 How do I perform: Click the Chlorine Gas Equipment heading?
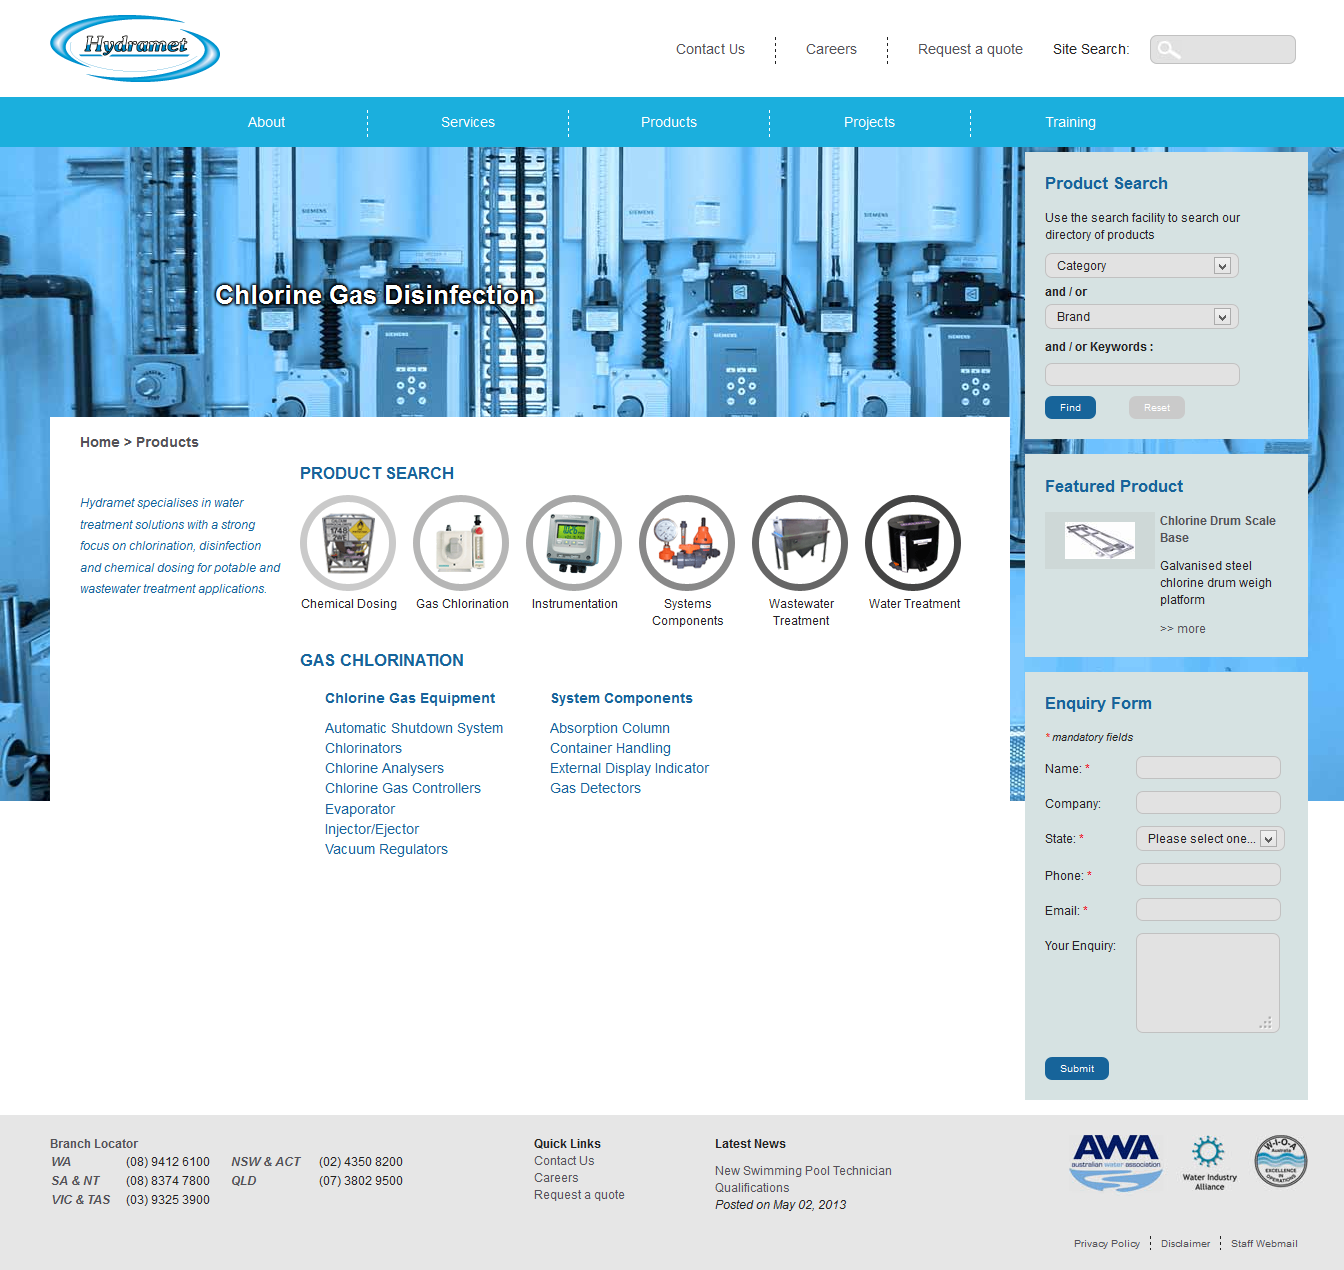410,698
